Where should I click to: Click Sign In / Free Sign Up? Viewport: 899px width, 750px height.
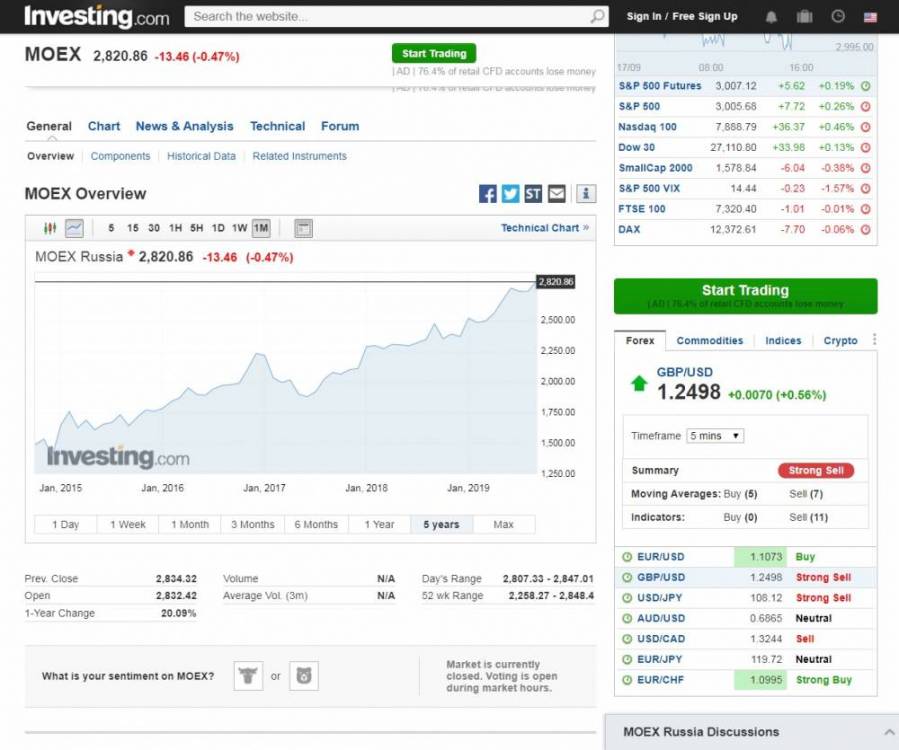click(x=682, y=16)
